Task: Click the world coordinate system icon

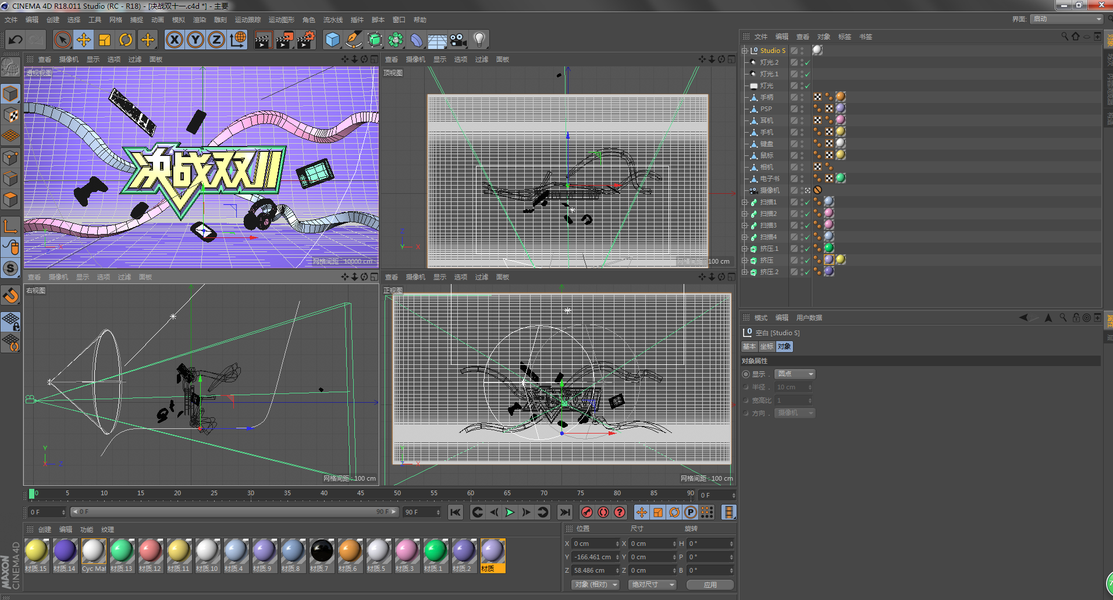Action: [x=238, y=40]
